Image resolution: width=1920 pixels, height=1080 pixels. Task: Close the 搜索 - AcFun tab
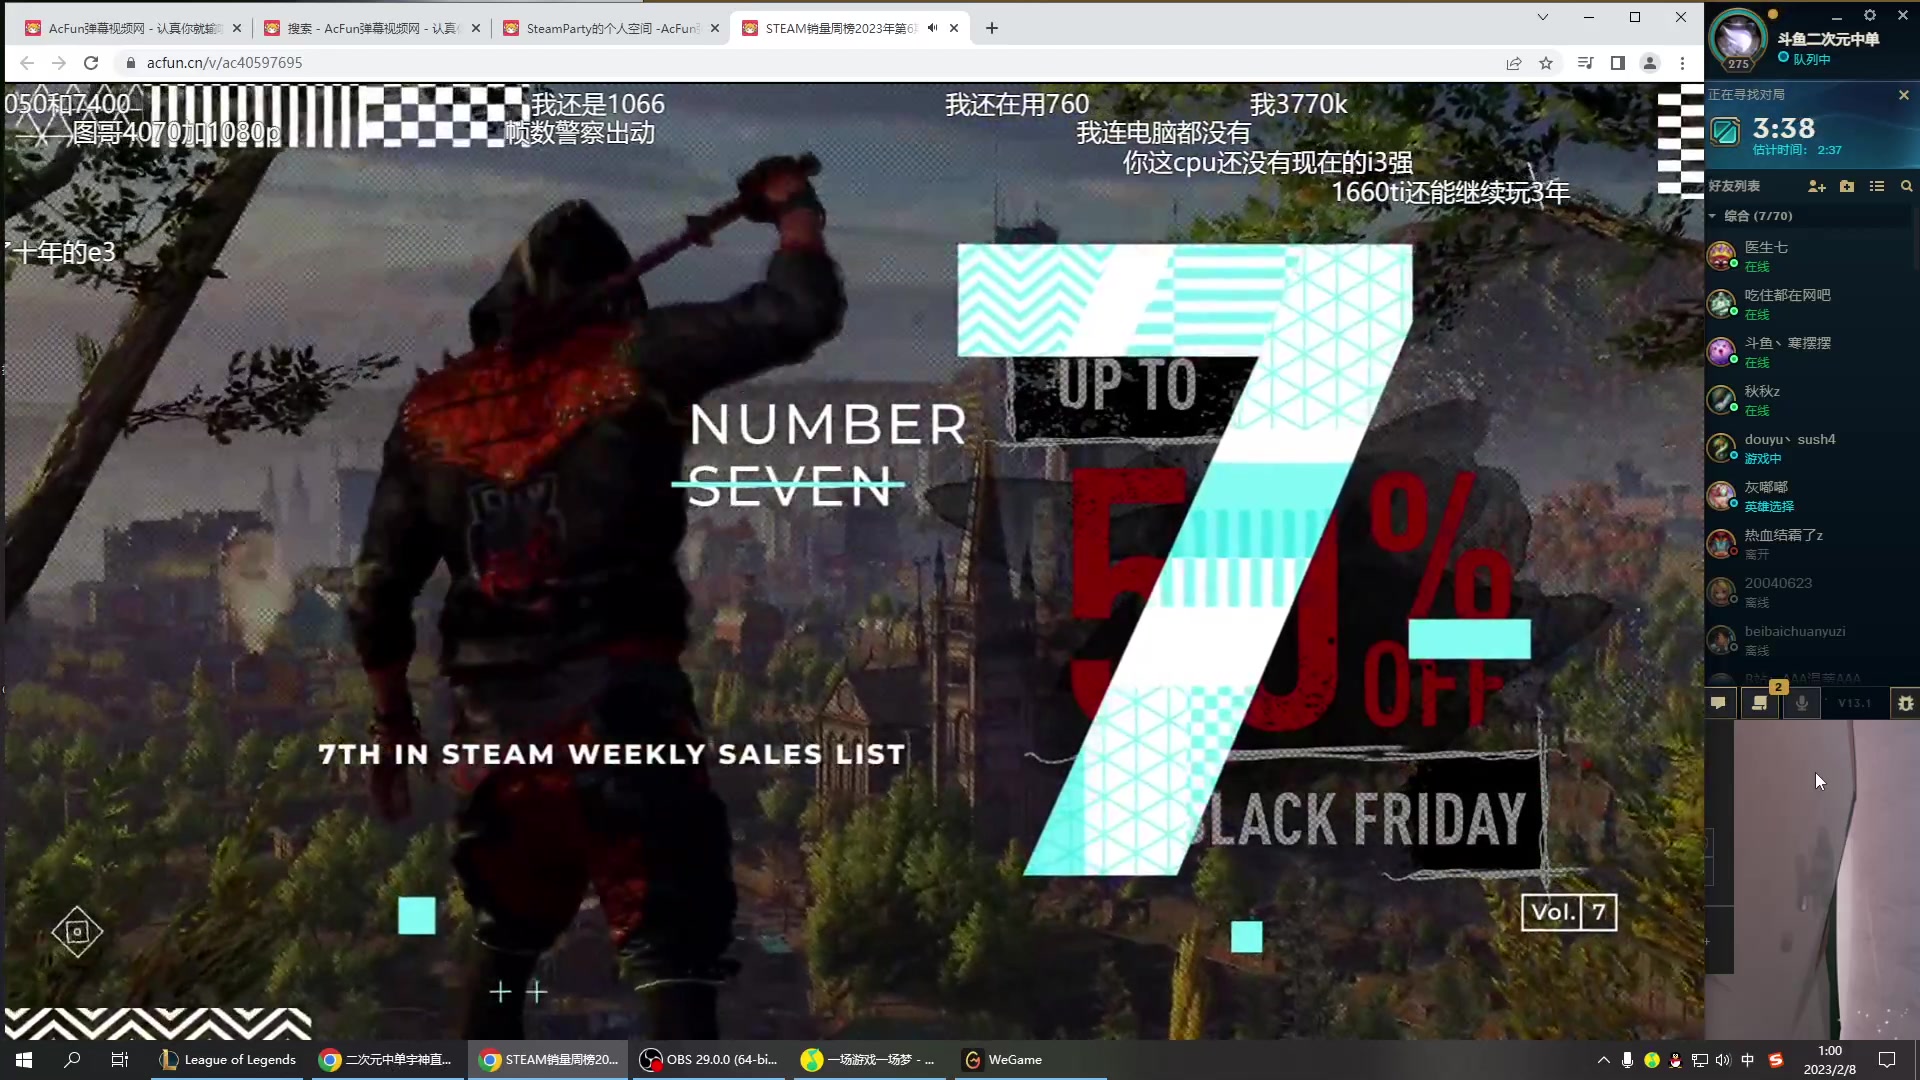click(475, 28)
